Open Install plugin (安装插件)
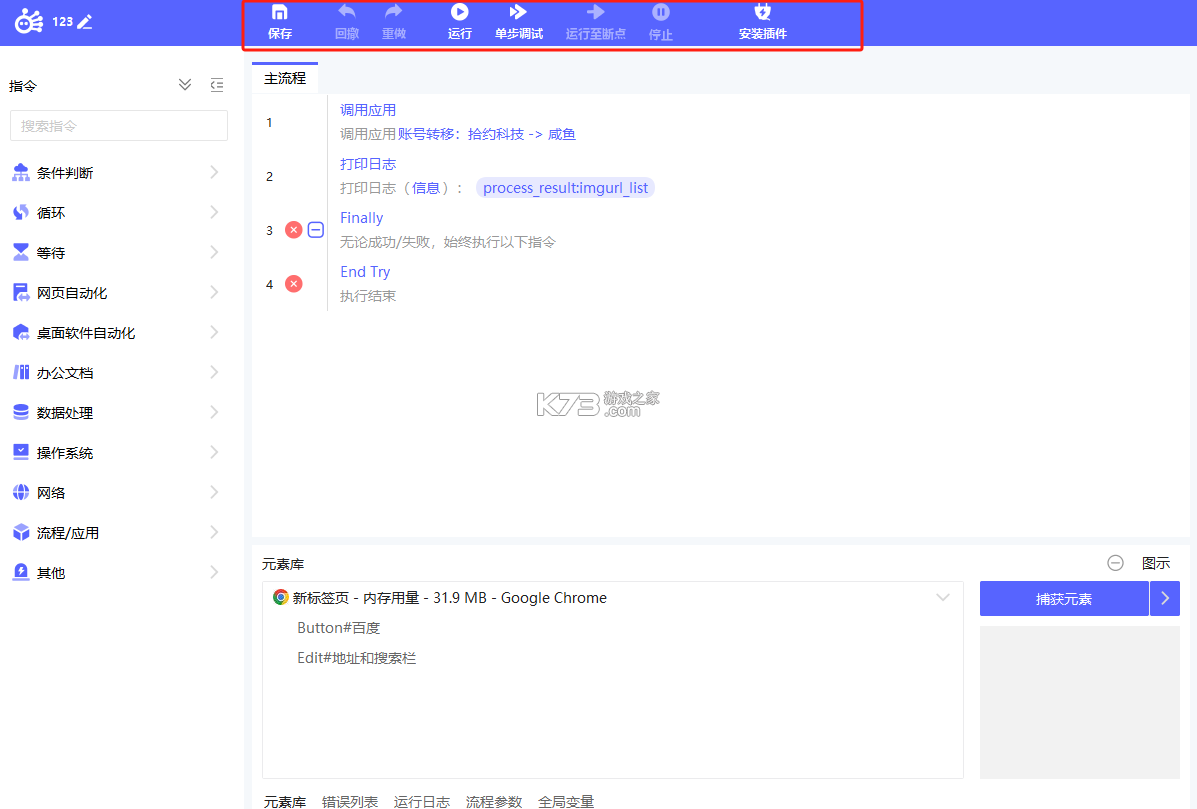The image size is (1197, 809). 763,21
